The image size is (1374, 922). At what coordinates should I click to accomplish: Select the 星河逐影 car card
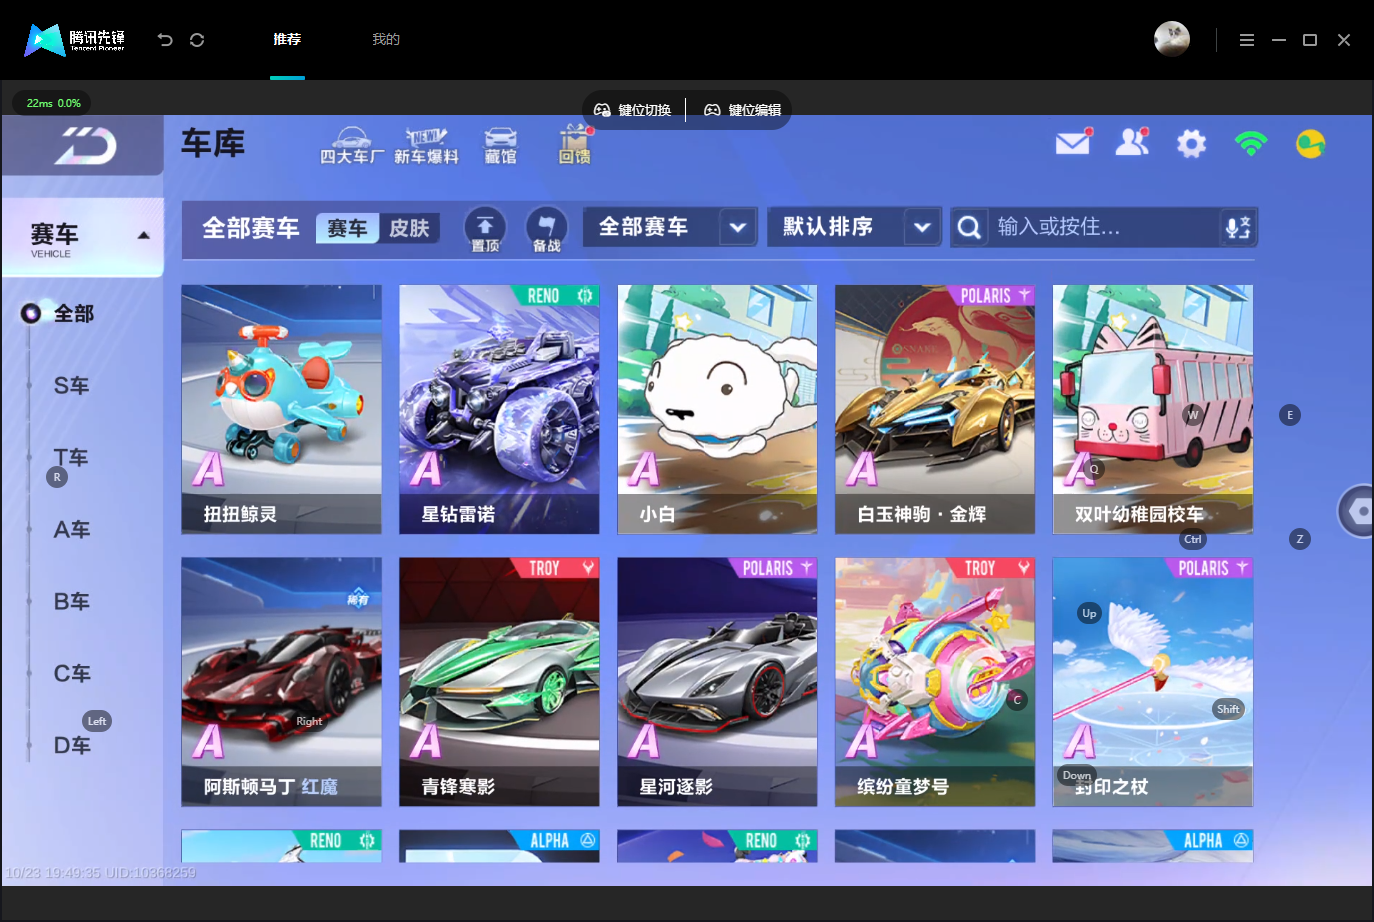[717, 682]
